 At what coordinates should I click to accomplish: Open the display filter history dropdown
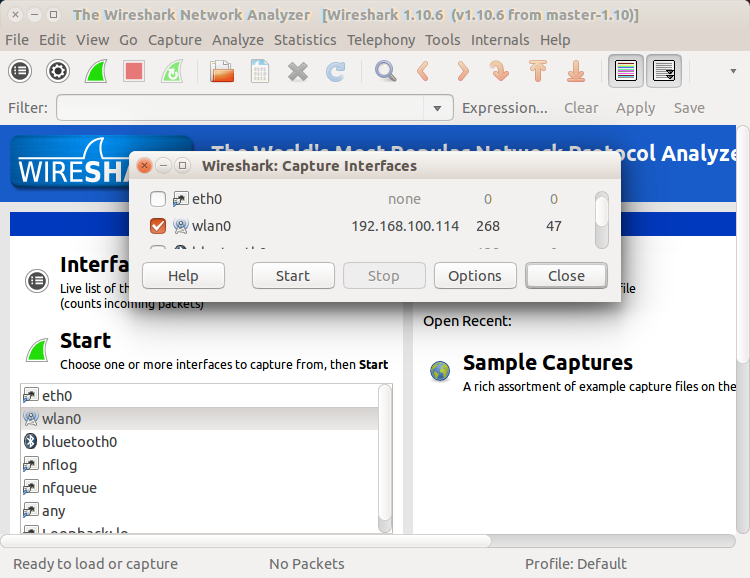pyautogui.click(x=437, y=108)
